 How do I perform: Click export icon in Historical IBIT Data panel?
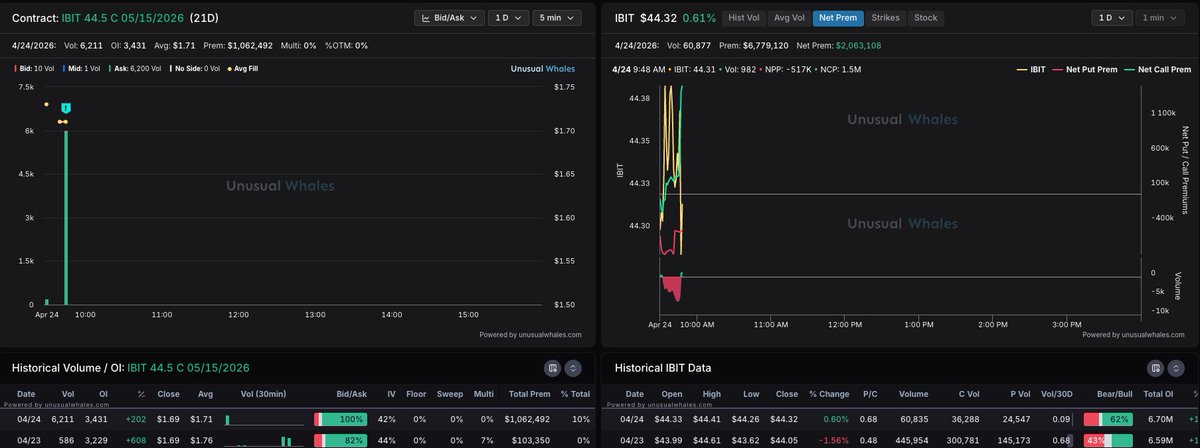tap(1154, 368)
